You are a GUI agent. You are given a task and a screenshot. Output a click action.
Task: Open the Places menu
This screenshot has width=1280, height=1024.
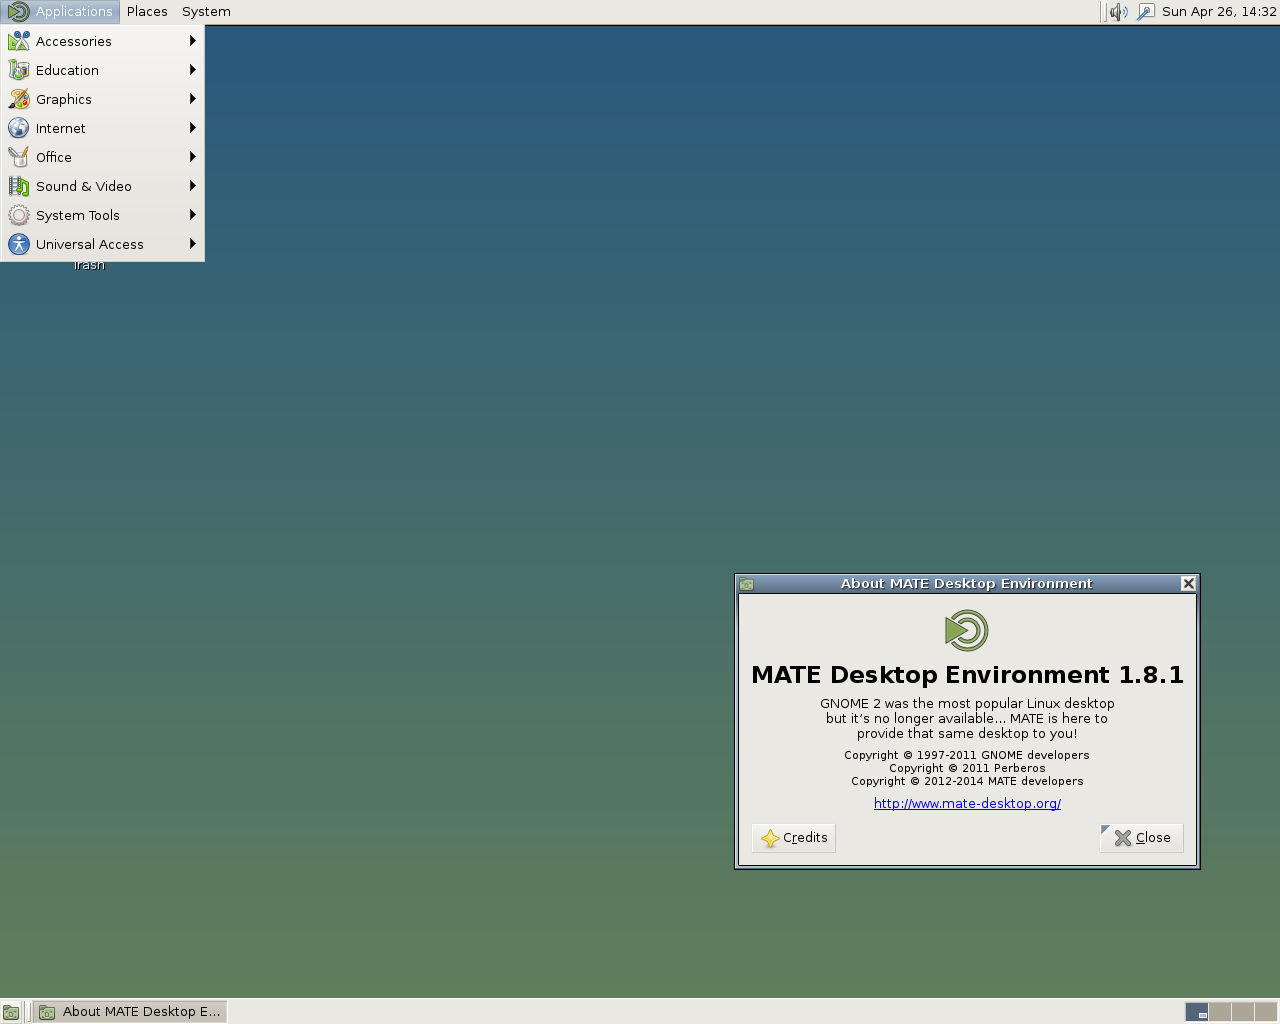tap(147, 12)
